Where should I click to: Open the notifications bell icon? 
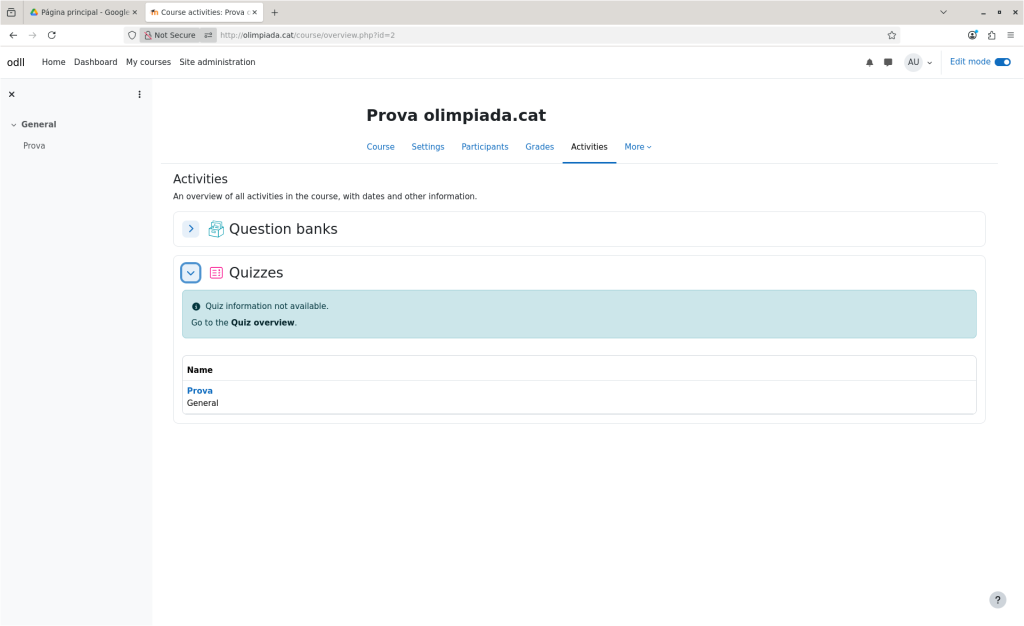(x=869, y=62)
